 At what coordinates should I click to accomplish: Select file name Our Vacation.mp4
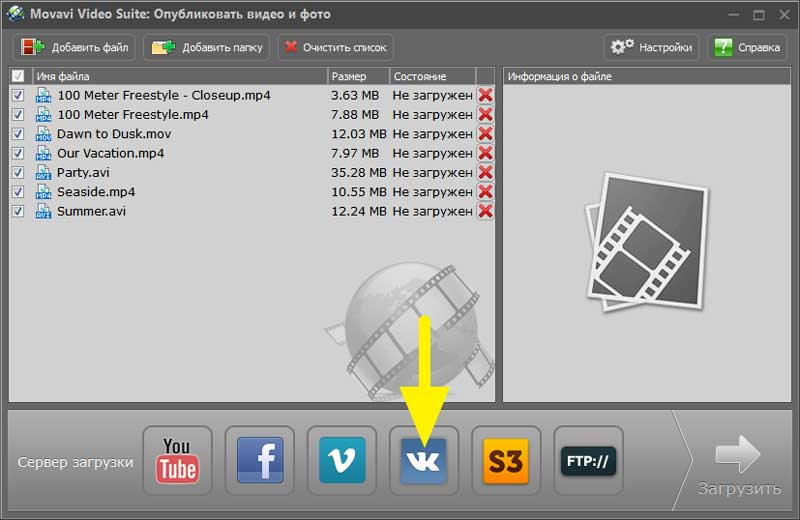[111, 153]
